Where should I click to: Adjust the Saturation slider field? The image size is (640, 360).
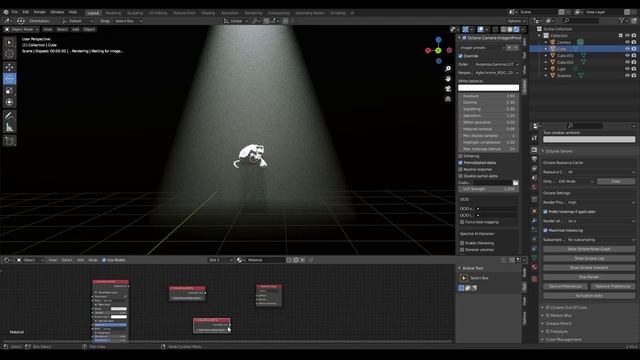[x=488, y=116]
